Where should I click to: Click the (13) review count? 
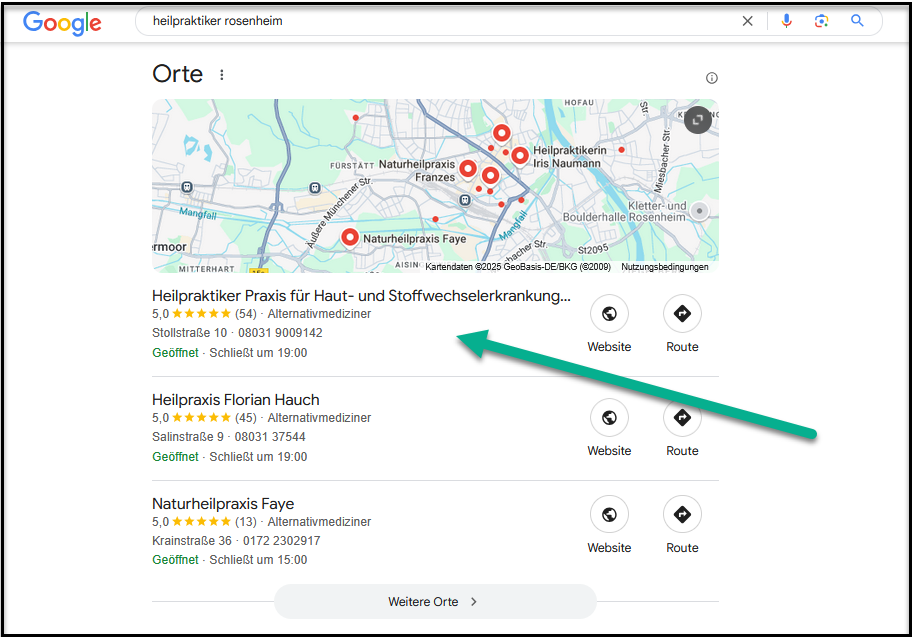pos(245,522)
